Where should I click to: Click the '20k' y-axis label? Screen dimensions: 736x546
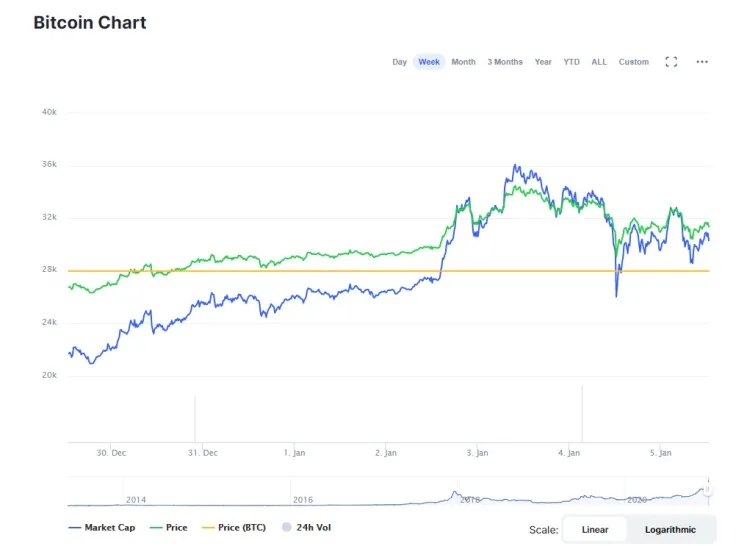click(x=49, y=375)
